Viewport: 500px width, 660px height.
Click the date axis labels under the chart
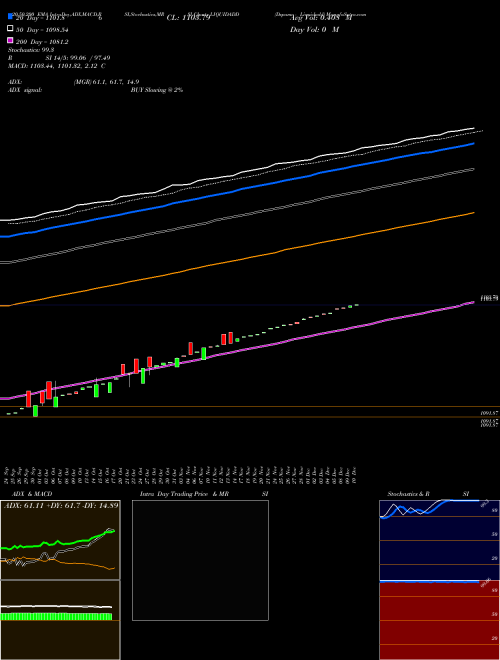(181, 475)
